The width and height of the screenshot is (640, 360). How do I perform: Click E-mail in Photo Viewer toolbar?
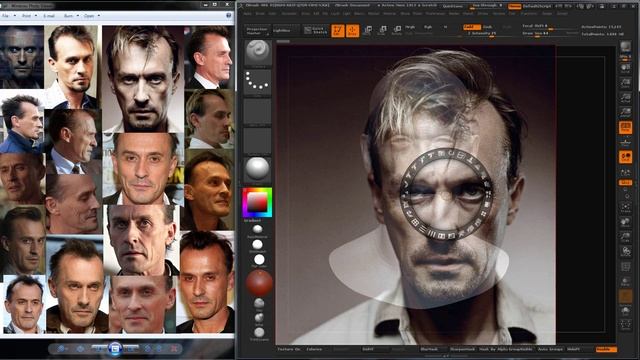49,16
